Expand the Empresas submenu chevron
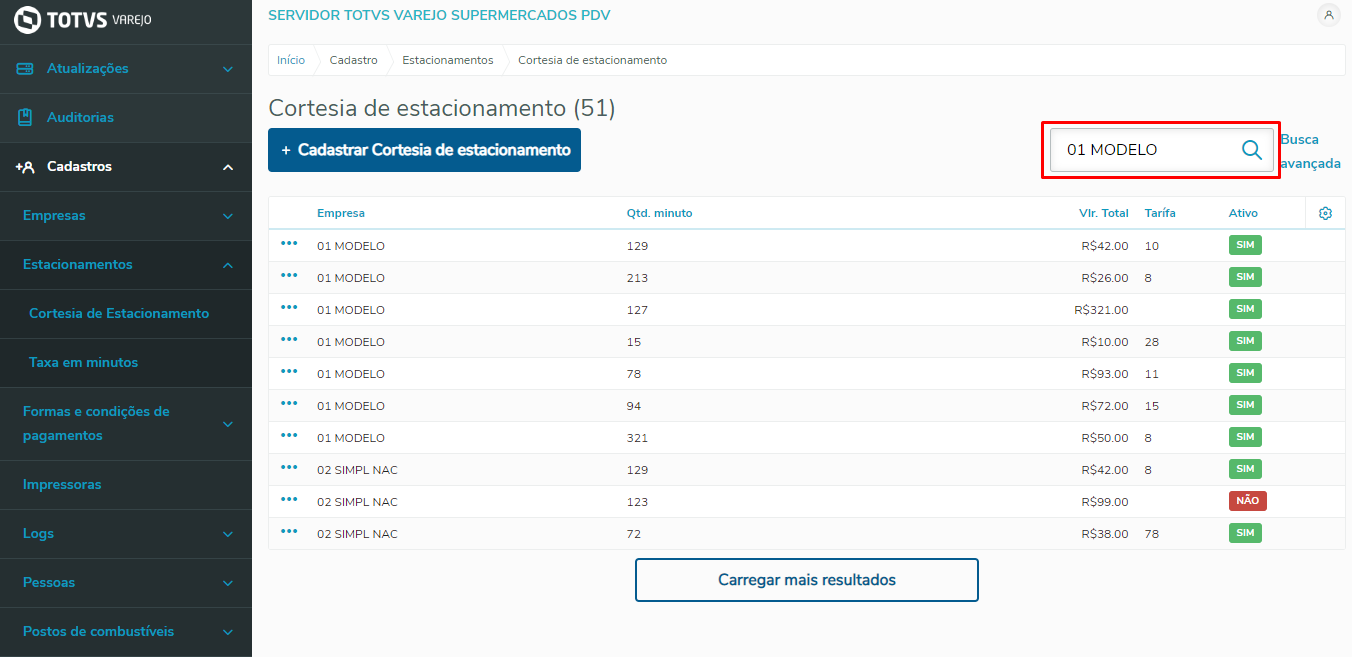The height and width of the screenshot is (657, 1352). (228, 216)
